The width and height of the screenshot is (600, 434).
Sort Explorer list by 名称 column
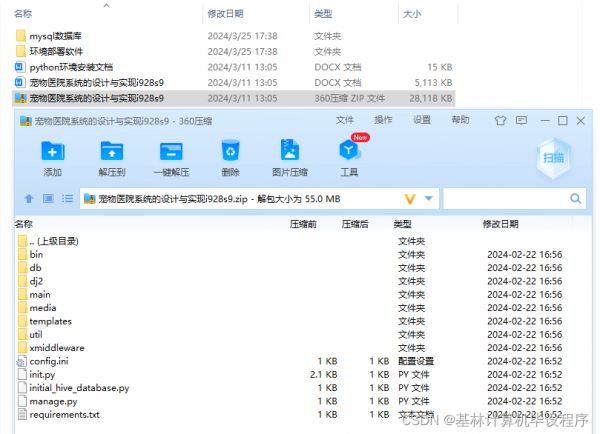tap(23, 14)
